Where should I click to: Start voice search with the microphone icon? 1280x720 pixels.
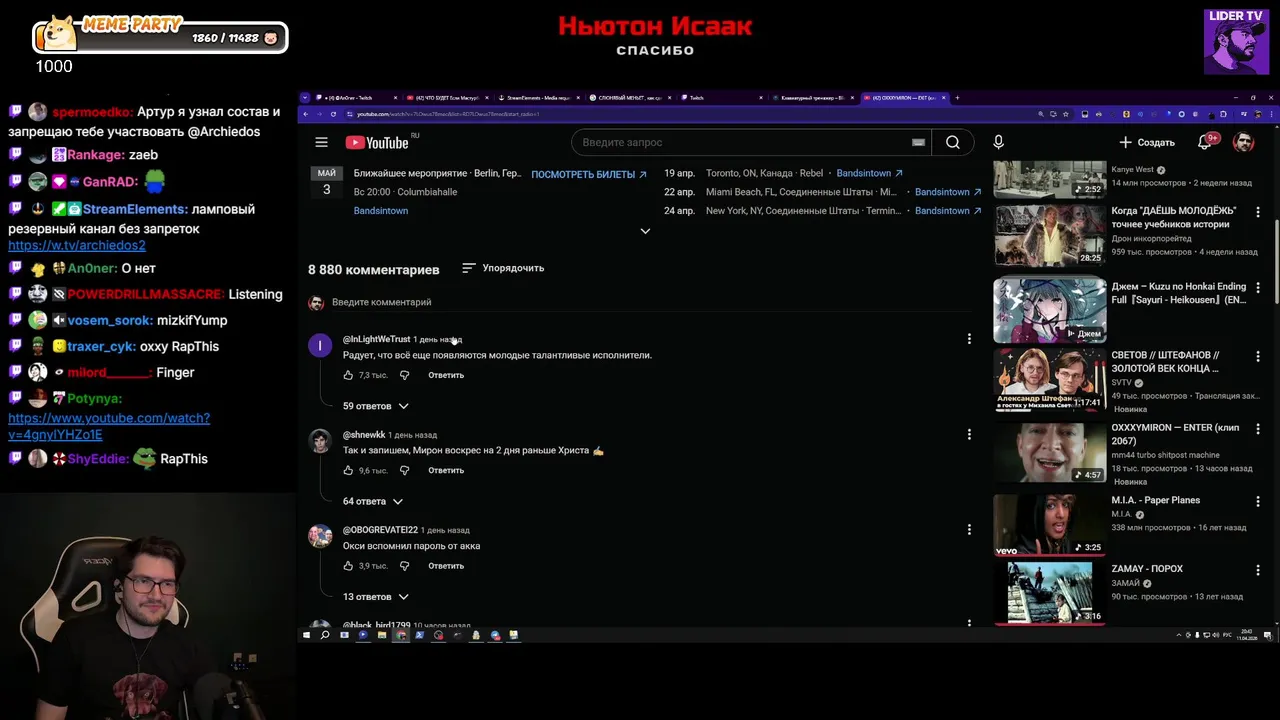(x=998, y=142)
